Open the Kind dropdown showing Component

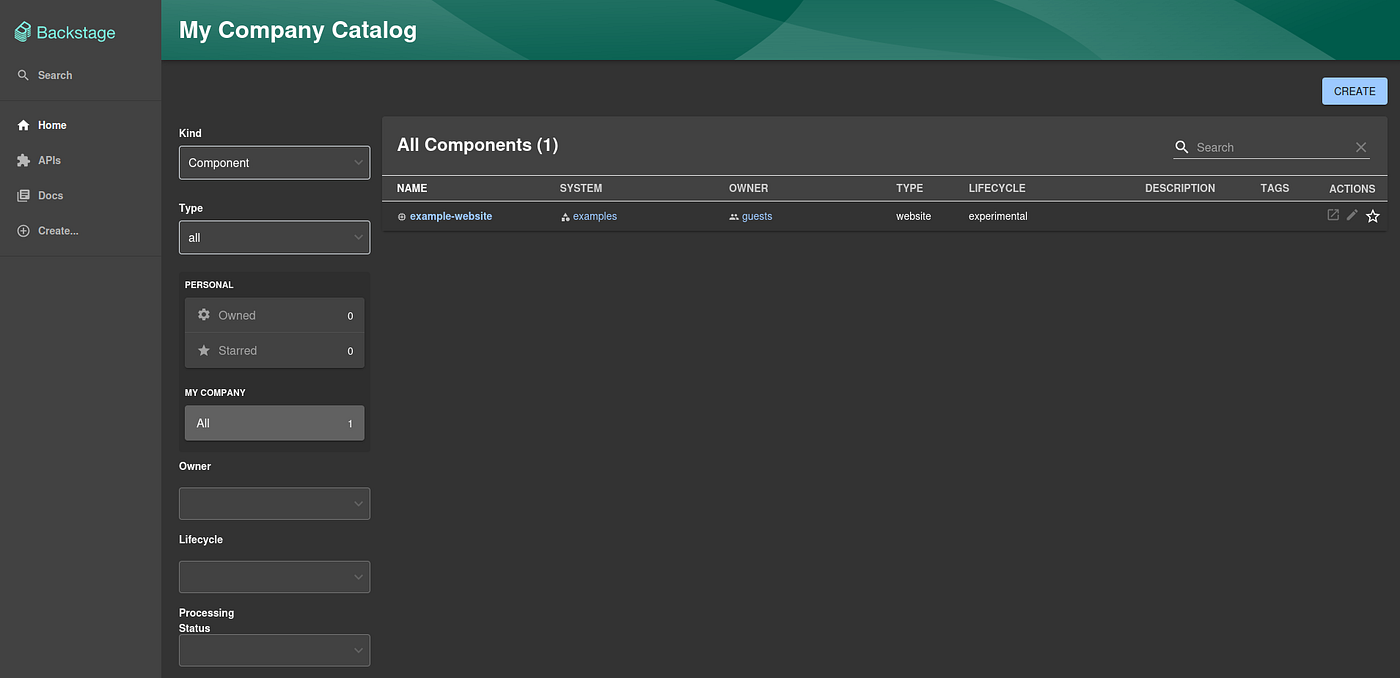coord(274,163)
